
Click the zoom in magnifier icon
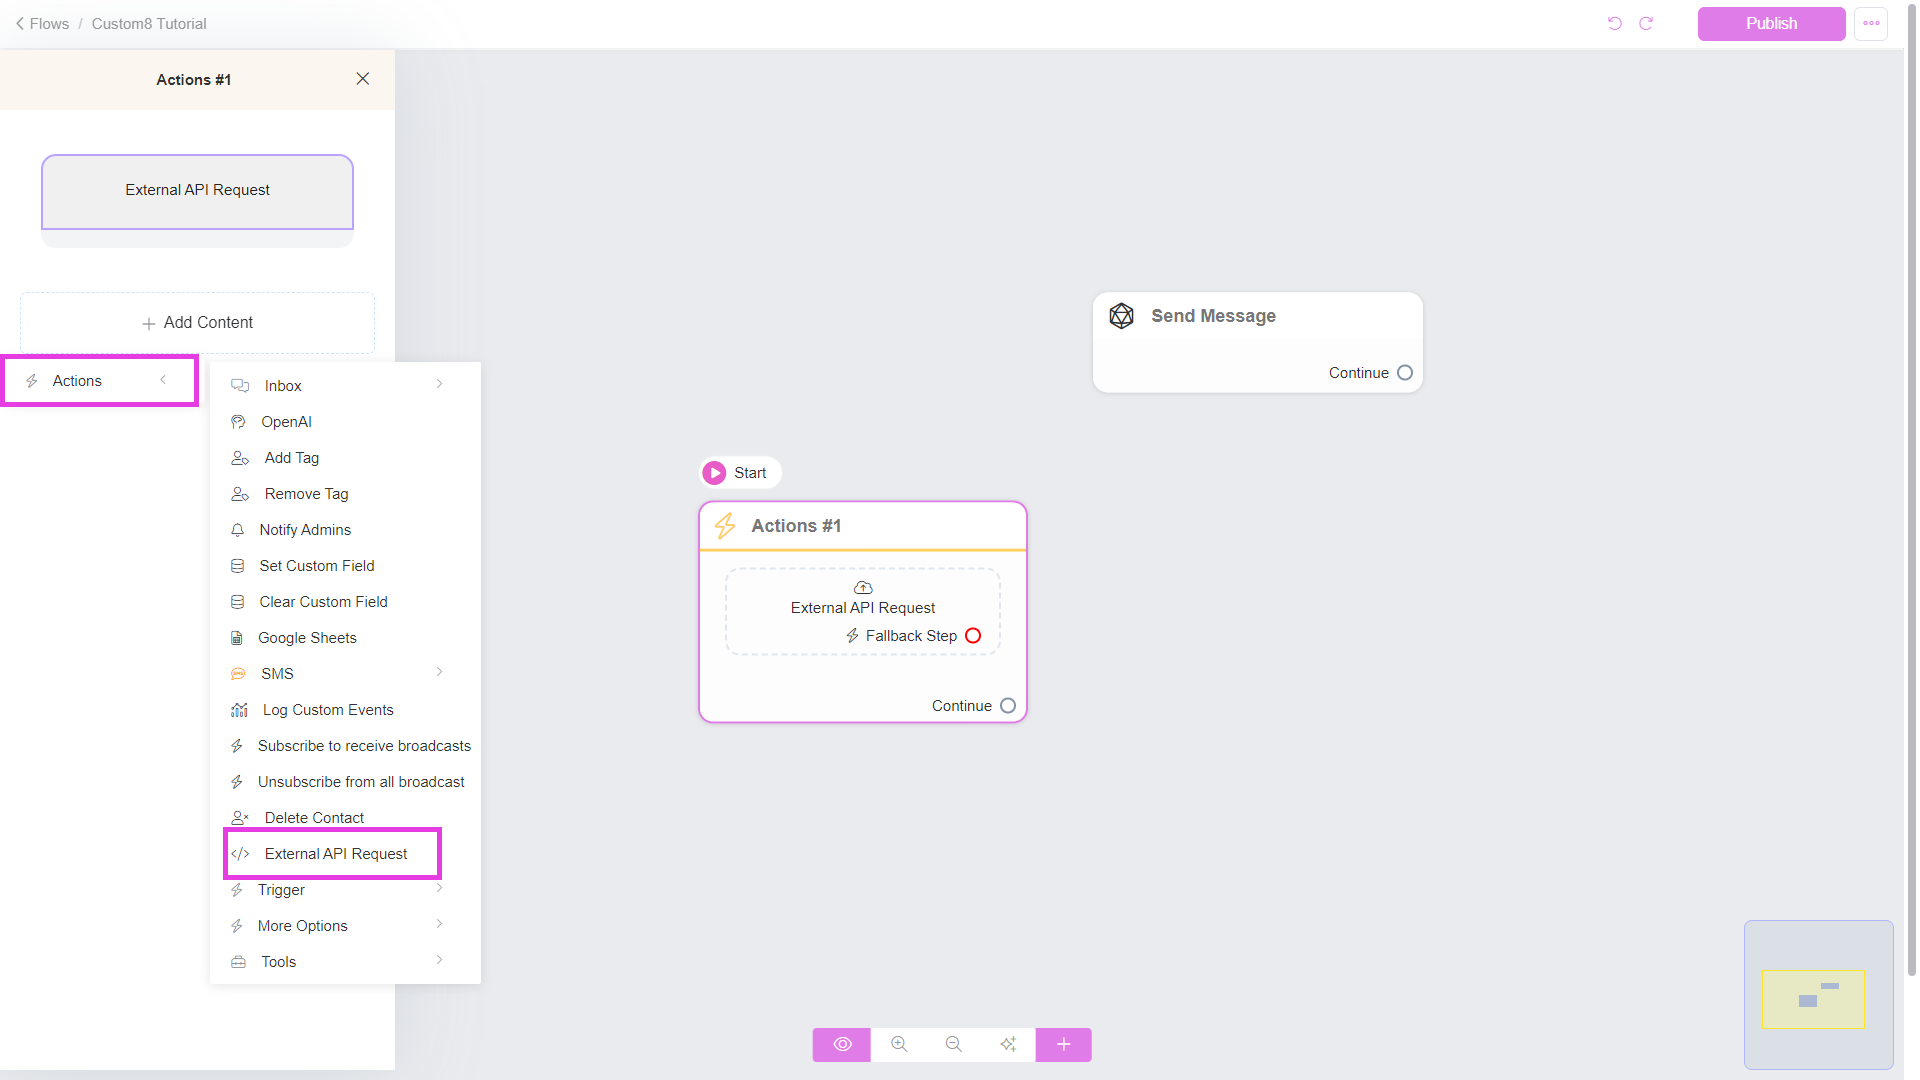tap(899, 1044)
